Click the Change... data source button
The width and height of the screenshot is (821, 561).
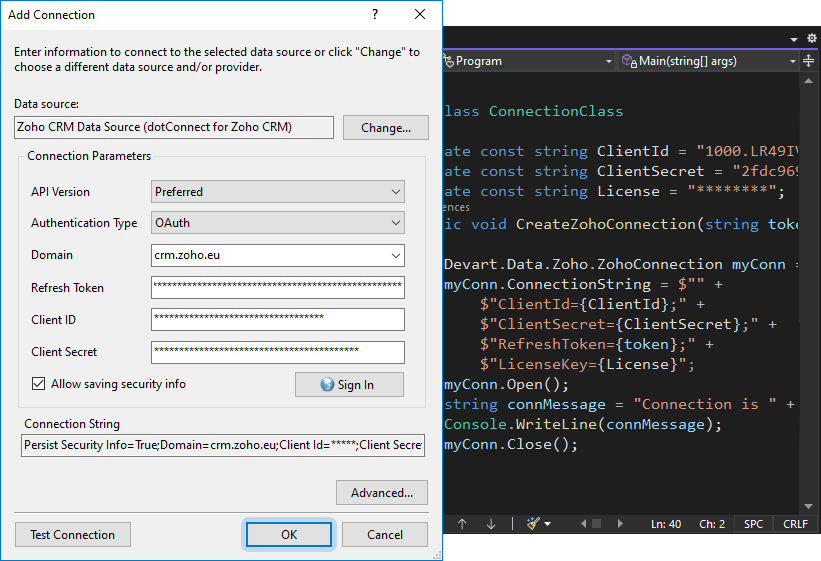[385, 128]
